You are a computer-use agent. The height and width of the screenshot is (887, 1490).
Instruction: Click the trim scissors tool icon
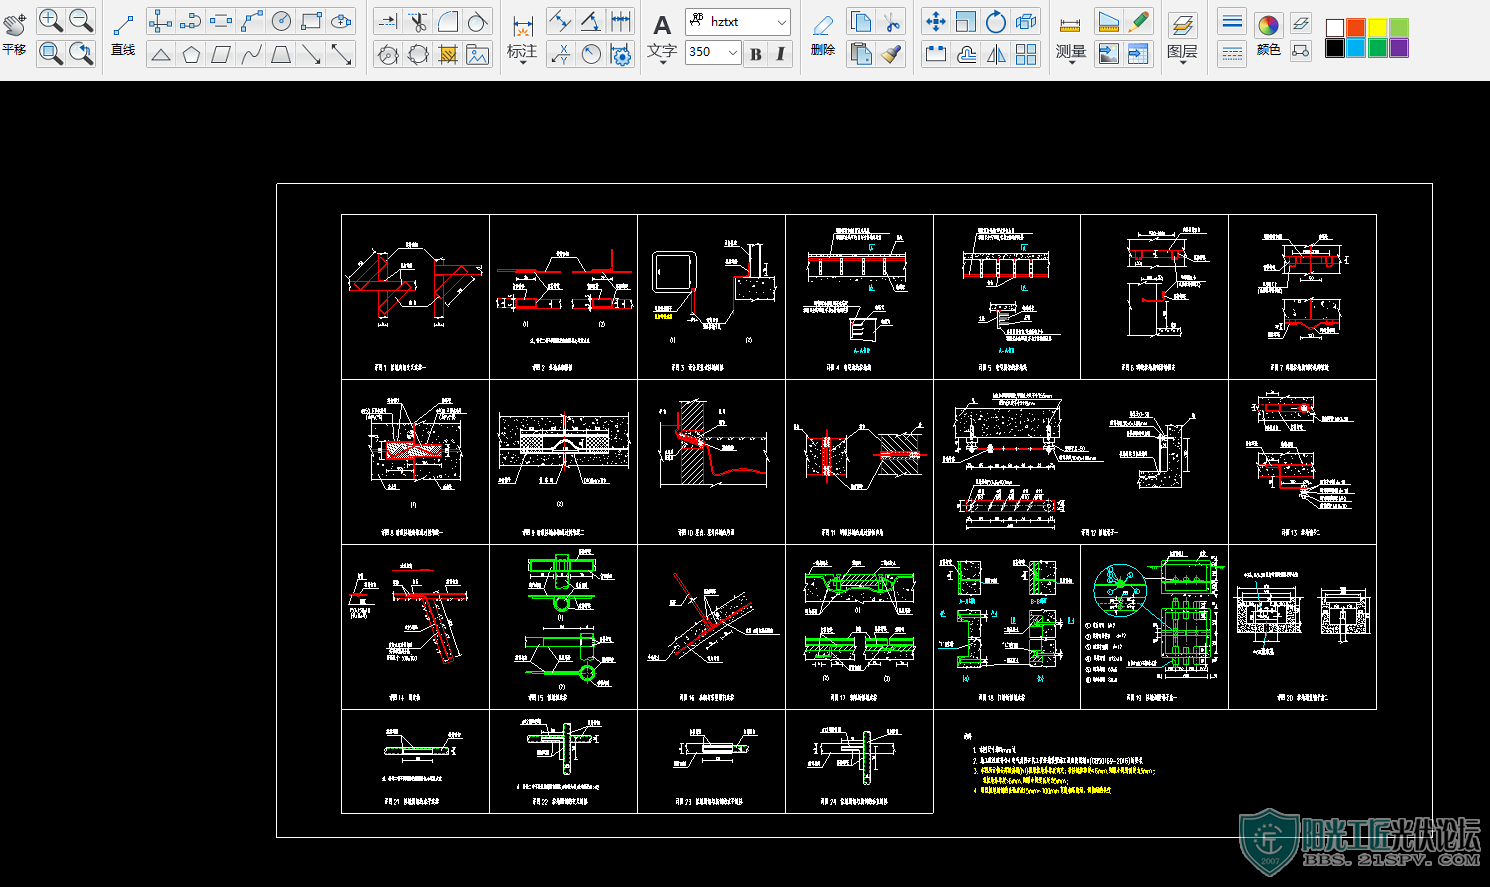[x=418, y=21]
